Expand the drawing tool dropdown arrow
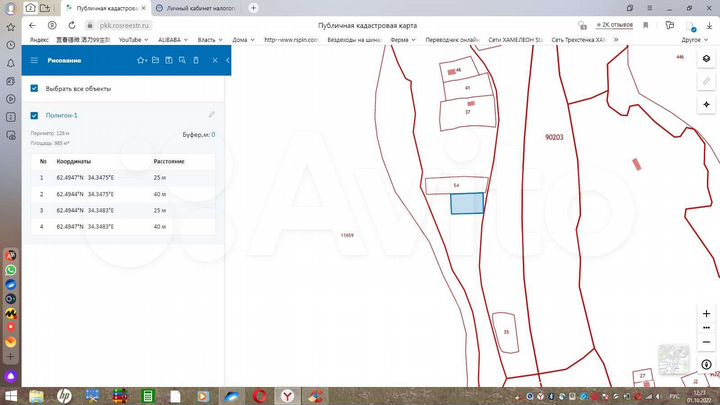This screenshot has height=405, width=720. 146,61
